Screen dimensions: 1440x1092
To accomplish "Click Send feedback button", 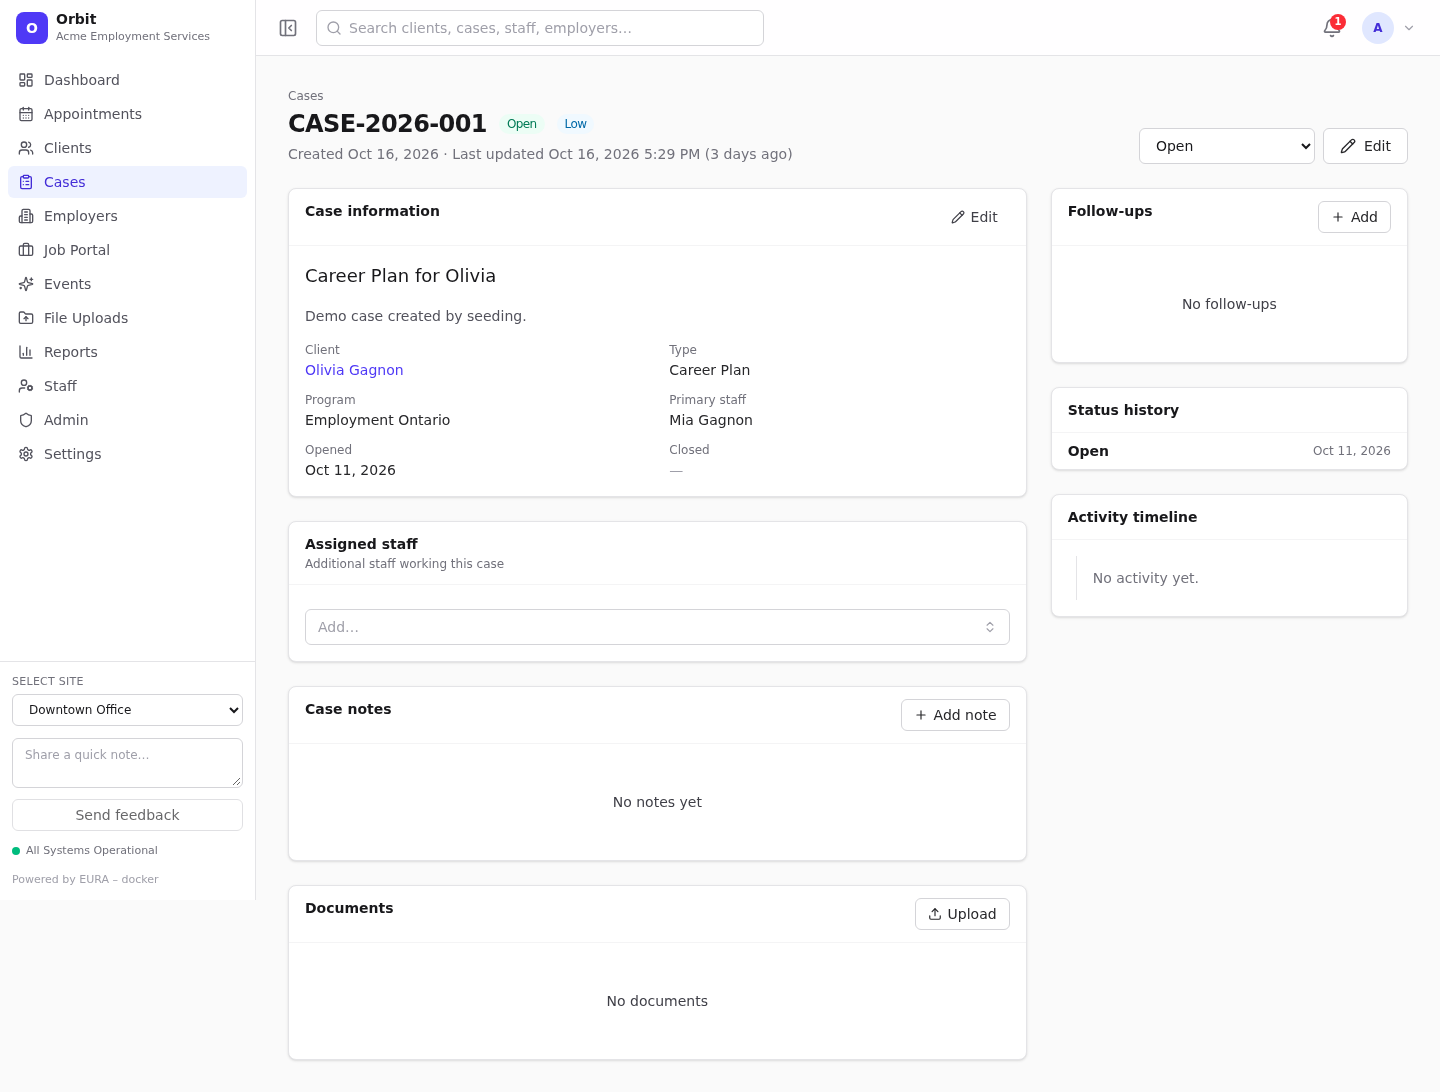I will 127,815.
